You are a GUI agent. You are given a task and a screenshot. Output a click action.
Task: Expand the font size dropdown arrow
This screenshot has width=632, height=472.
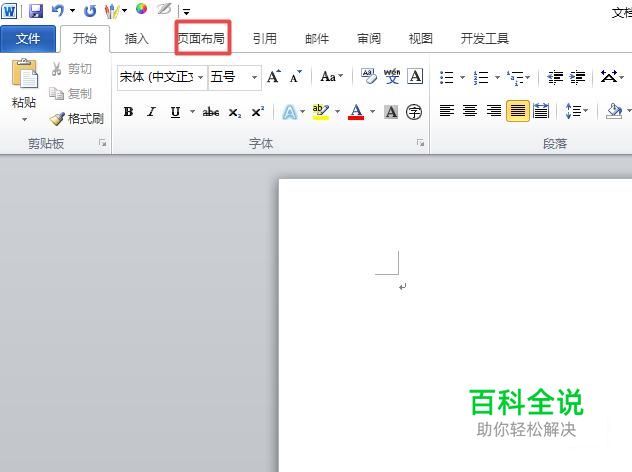click(254, 77)
